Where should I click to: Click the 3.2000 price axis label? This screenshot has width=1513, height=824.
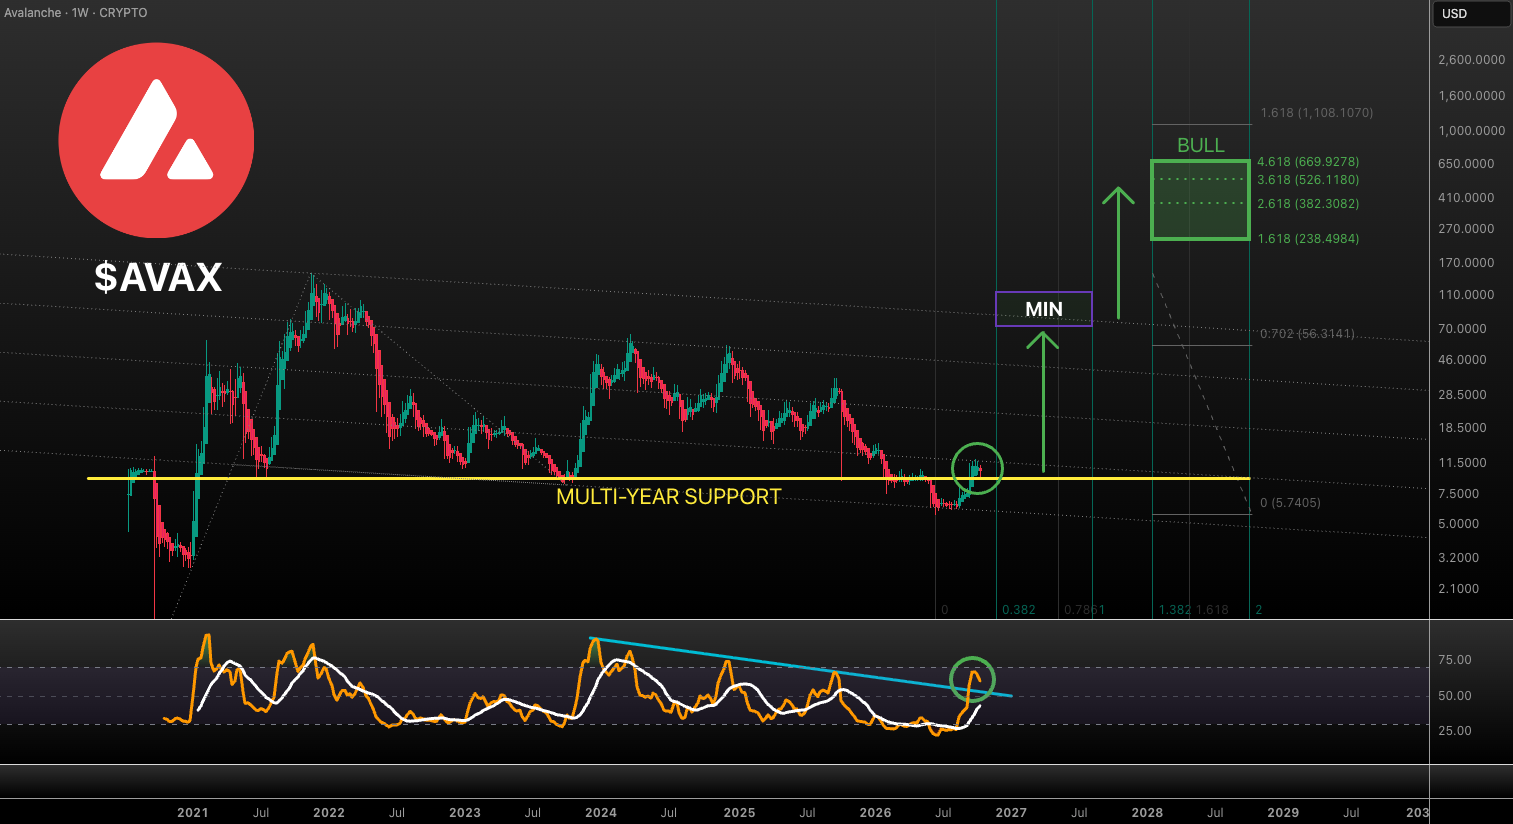click(x=1459, y=558)
